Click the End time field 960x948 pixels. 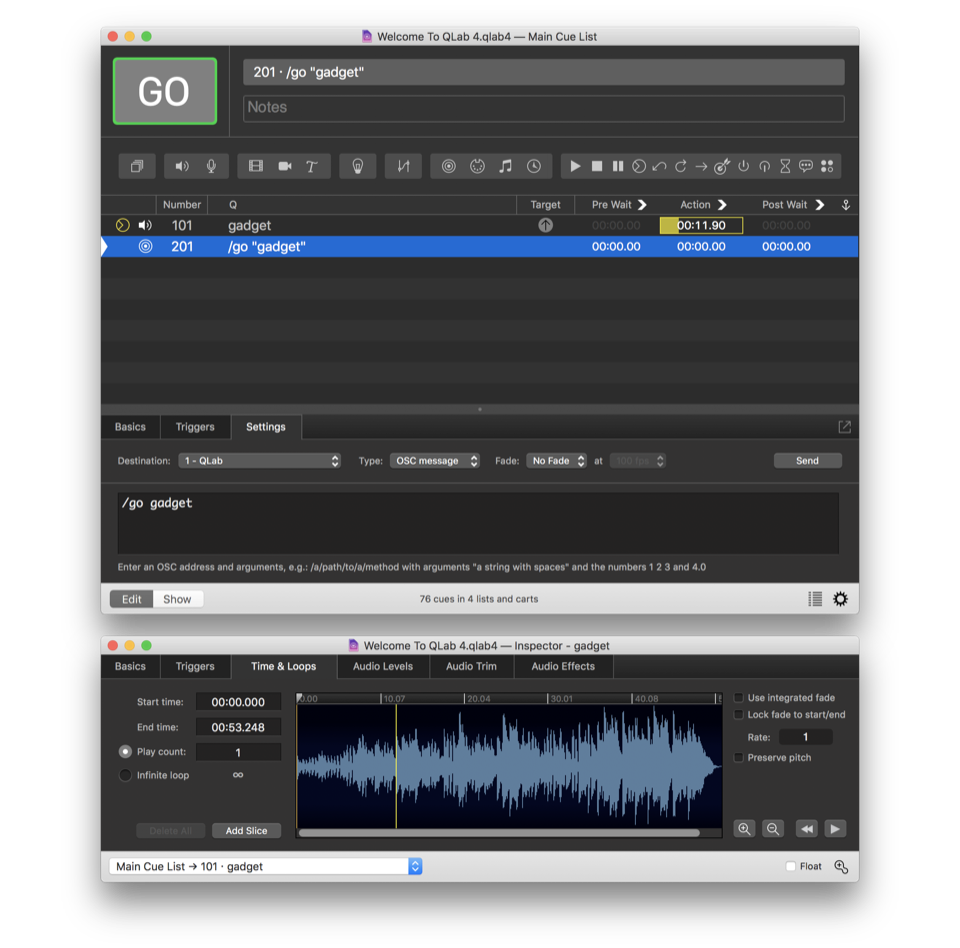(238, 727)
